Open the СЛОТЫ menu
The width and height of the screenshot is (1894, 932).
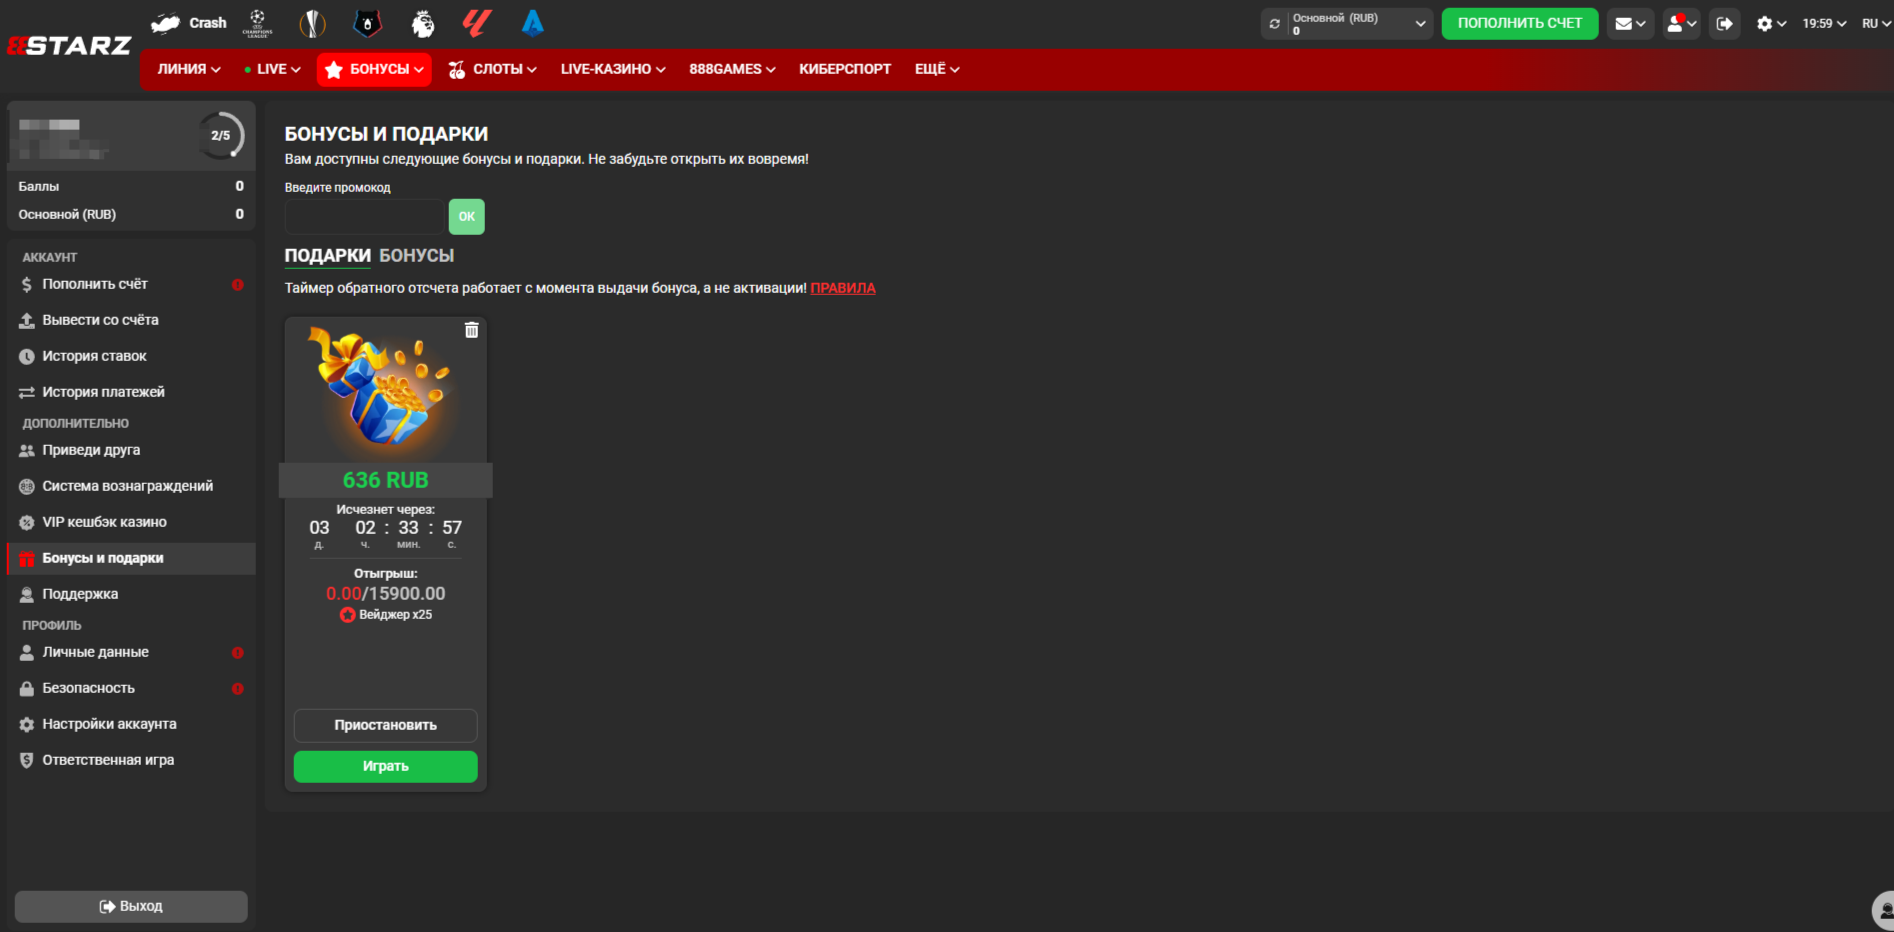(493, 69)
